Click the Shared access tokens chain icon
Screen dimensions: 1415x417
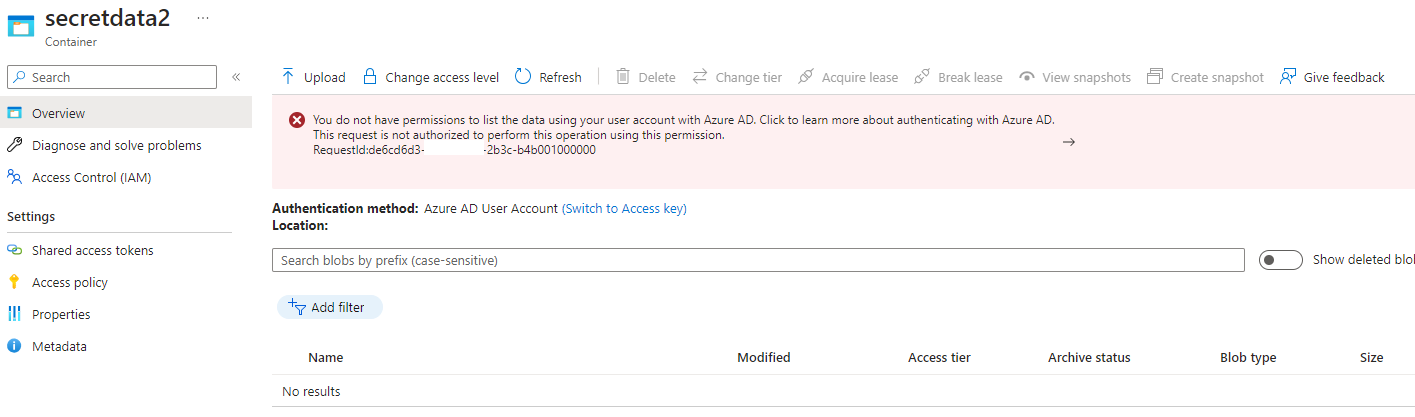(x=14, y=250)
